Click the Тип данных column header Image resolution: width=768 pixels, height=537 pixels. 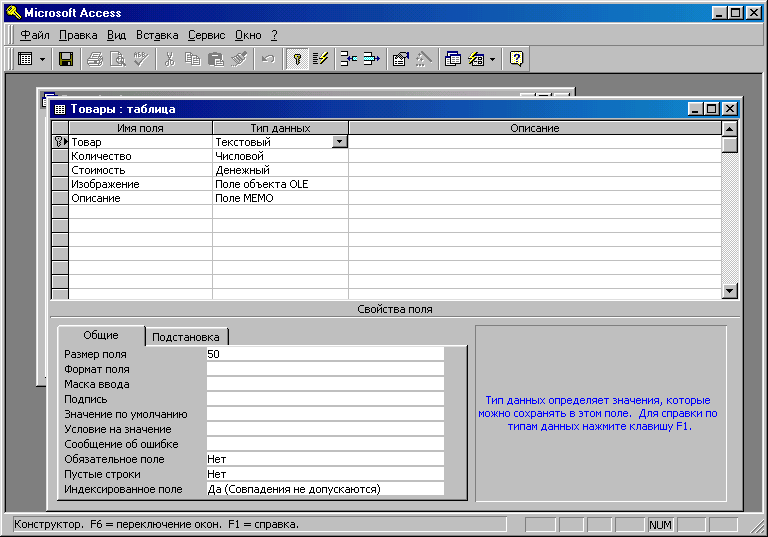tap(280, 128)
